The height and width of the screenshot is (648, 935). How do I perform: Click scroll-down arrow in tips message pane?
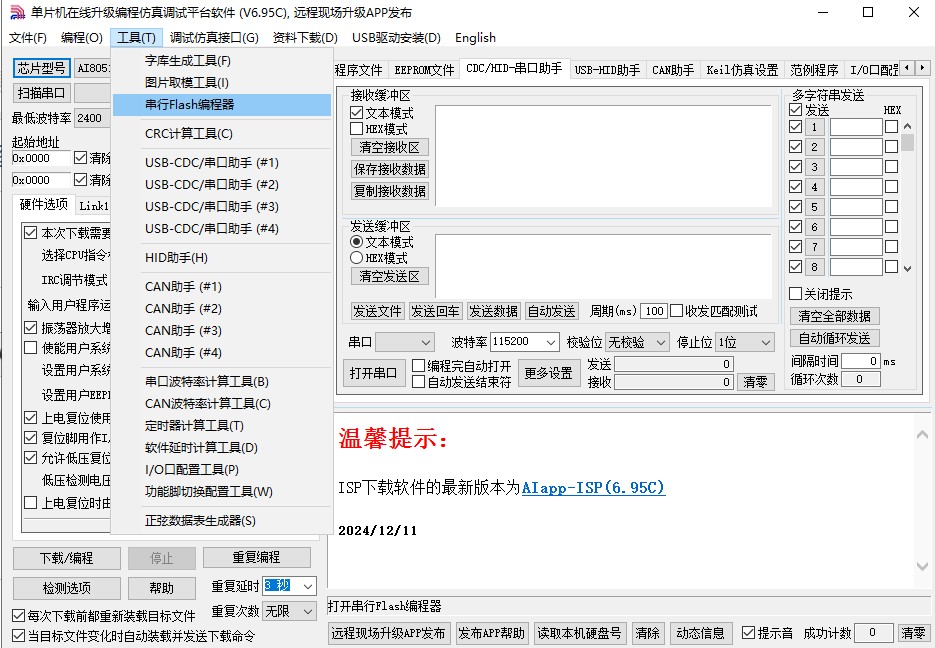922,566
